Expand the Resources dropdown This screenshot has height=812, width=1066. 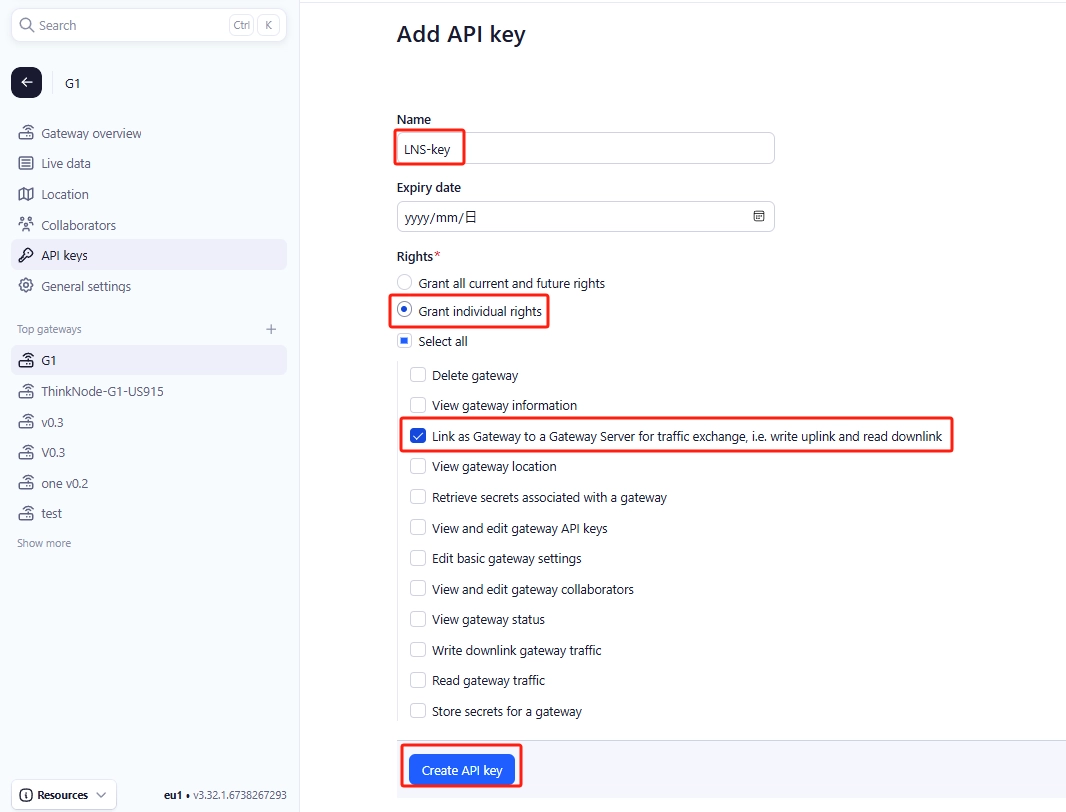pos(64,794)
